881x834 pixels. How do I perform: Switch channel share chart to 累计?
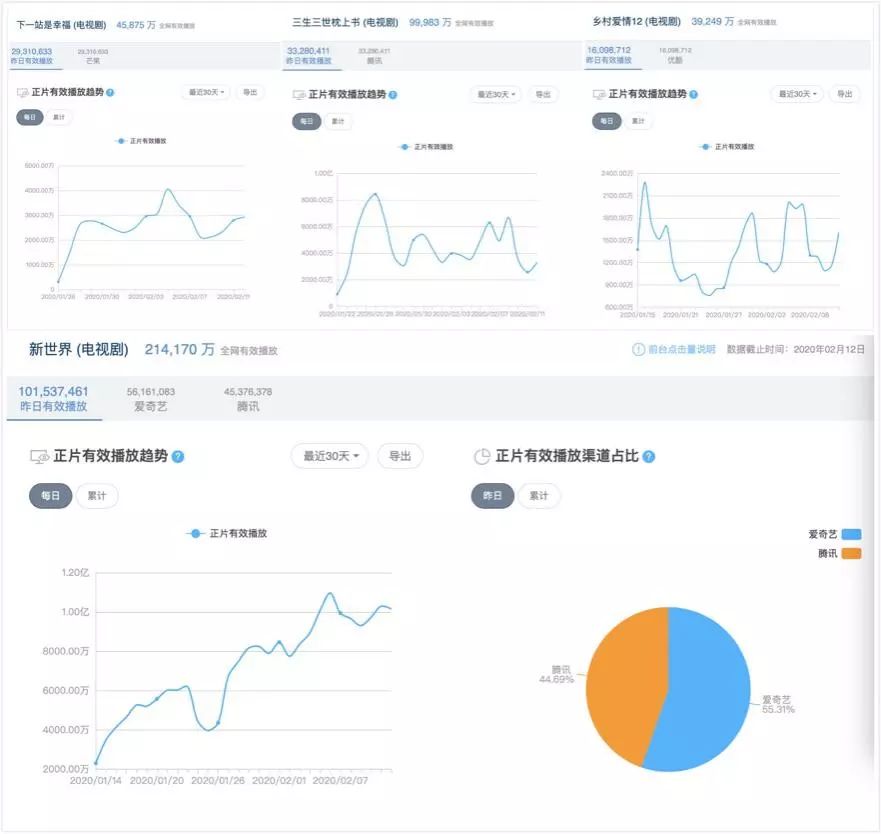click(538, 496)
